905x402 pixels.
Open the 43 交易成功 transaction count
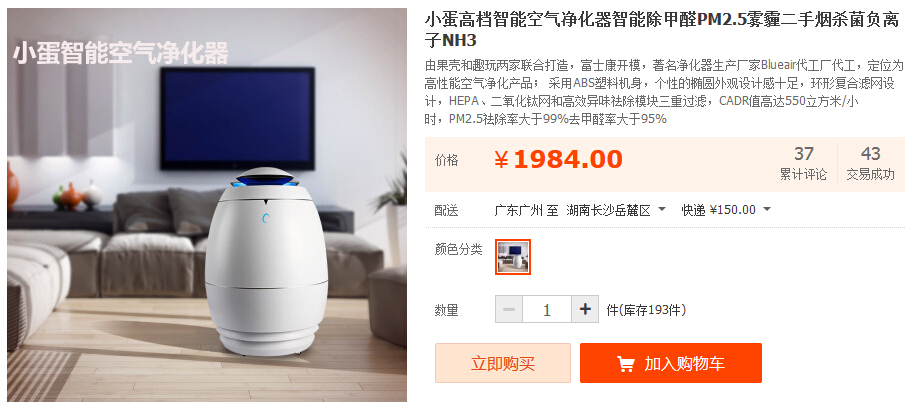(870, 163)
